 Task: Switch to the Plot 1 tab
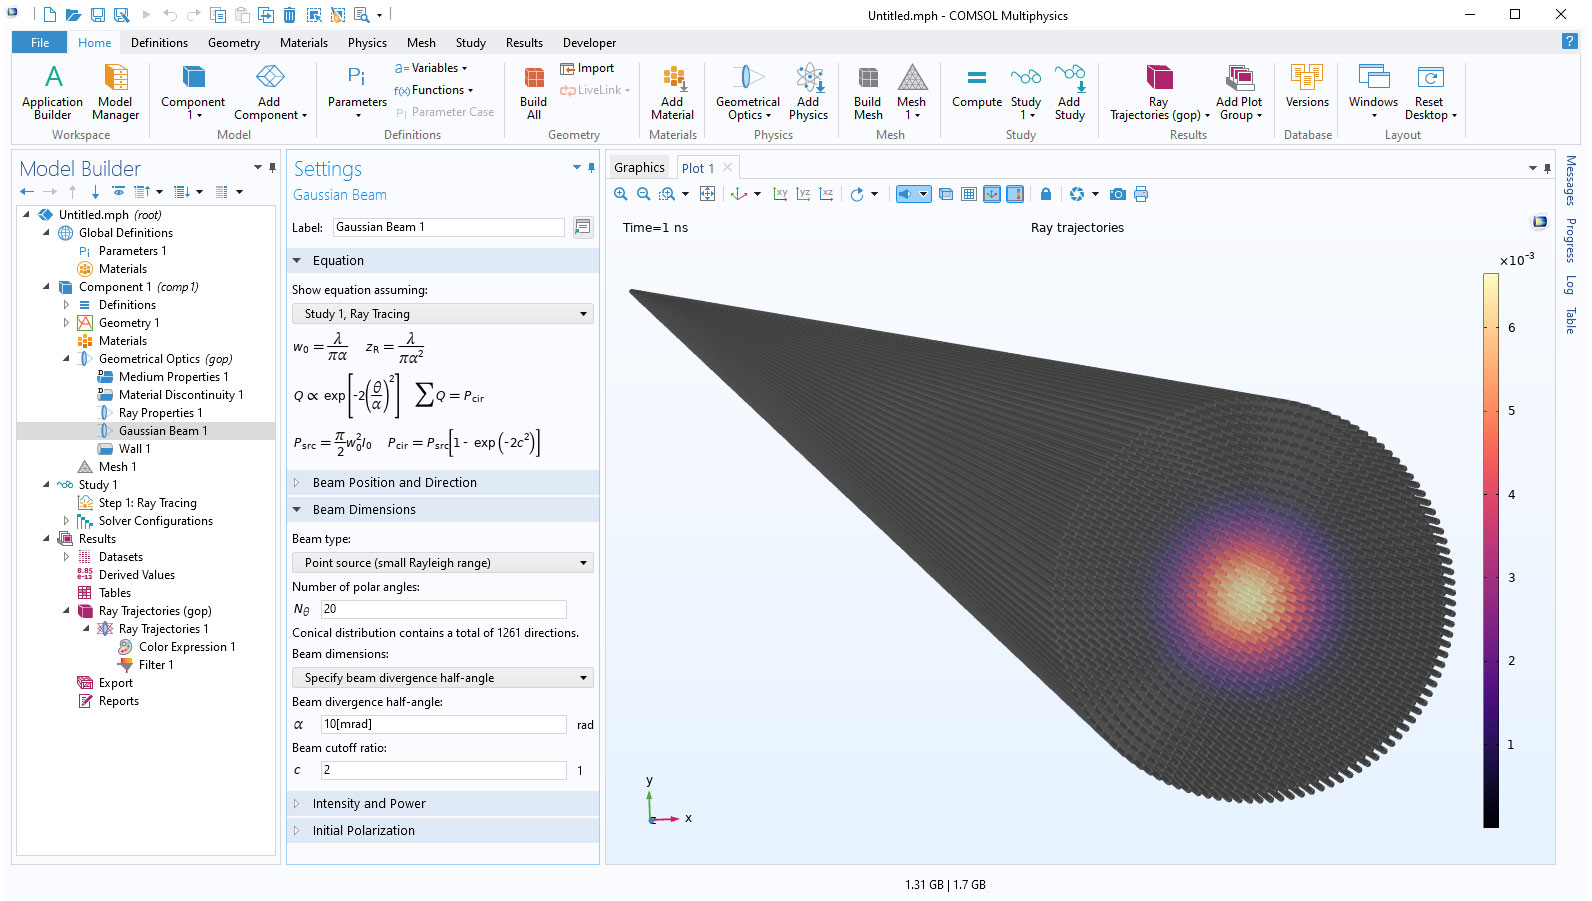click(697, 168)
